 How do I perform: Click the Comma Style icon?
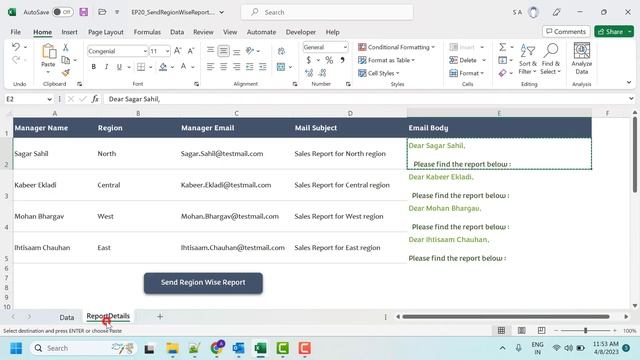tap(342, 60)
